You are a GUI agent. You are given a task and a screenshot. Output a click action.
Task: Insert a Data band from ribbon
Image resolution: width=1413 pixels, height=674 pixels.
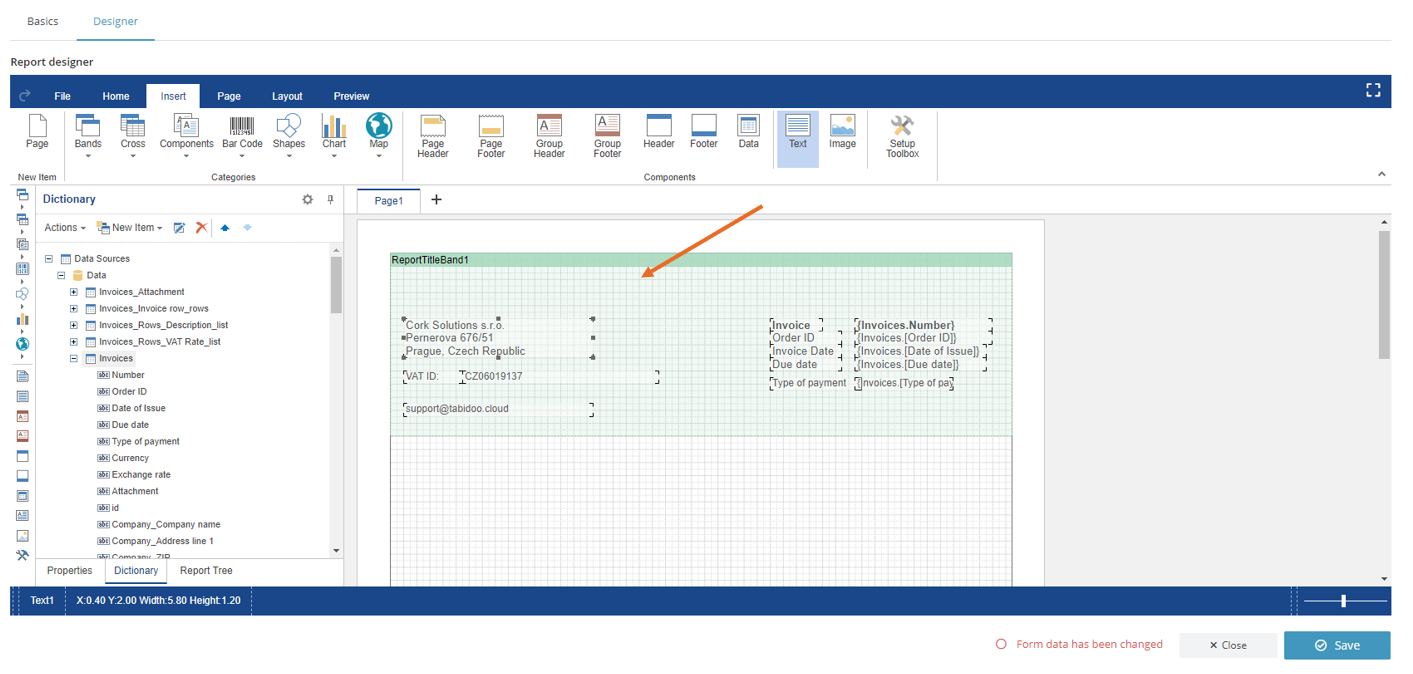(x=748, y=133)
